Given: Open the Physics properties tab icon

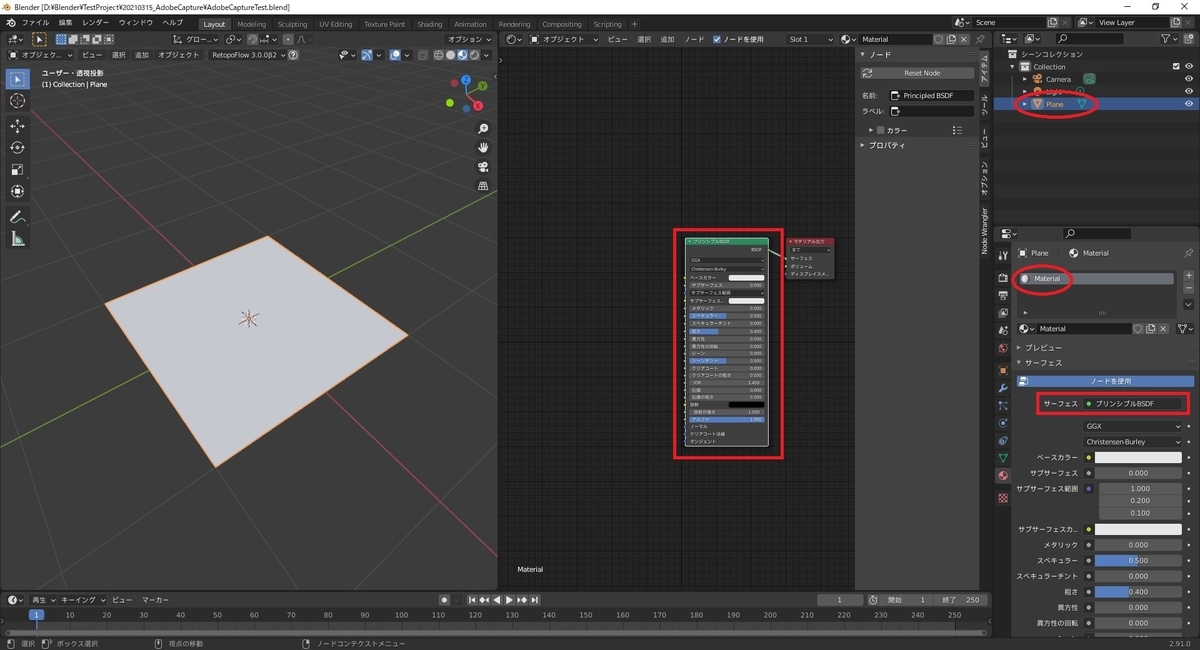Looking at the screenshot, I should click(1003, 423).
